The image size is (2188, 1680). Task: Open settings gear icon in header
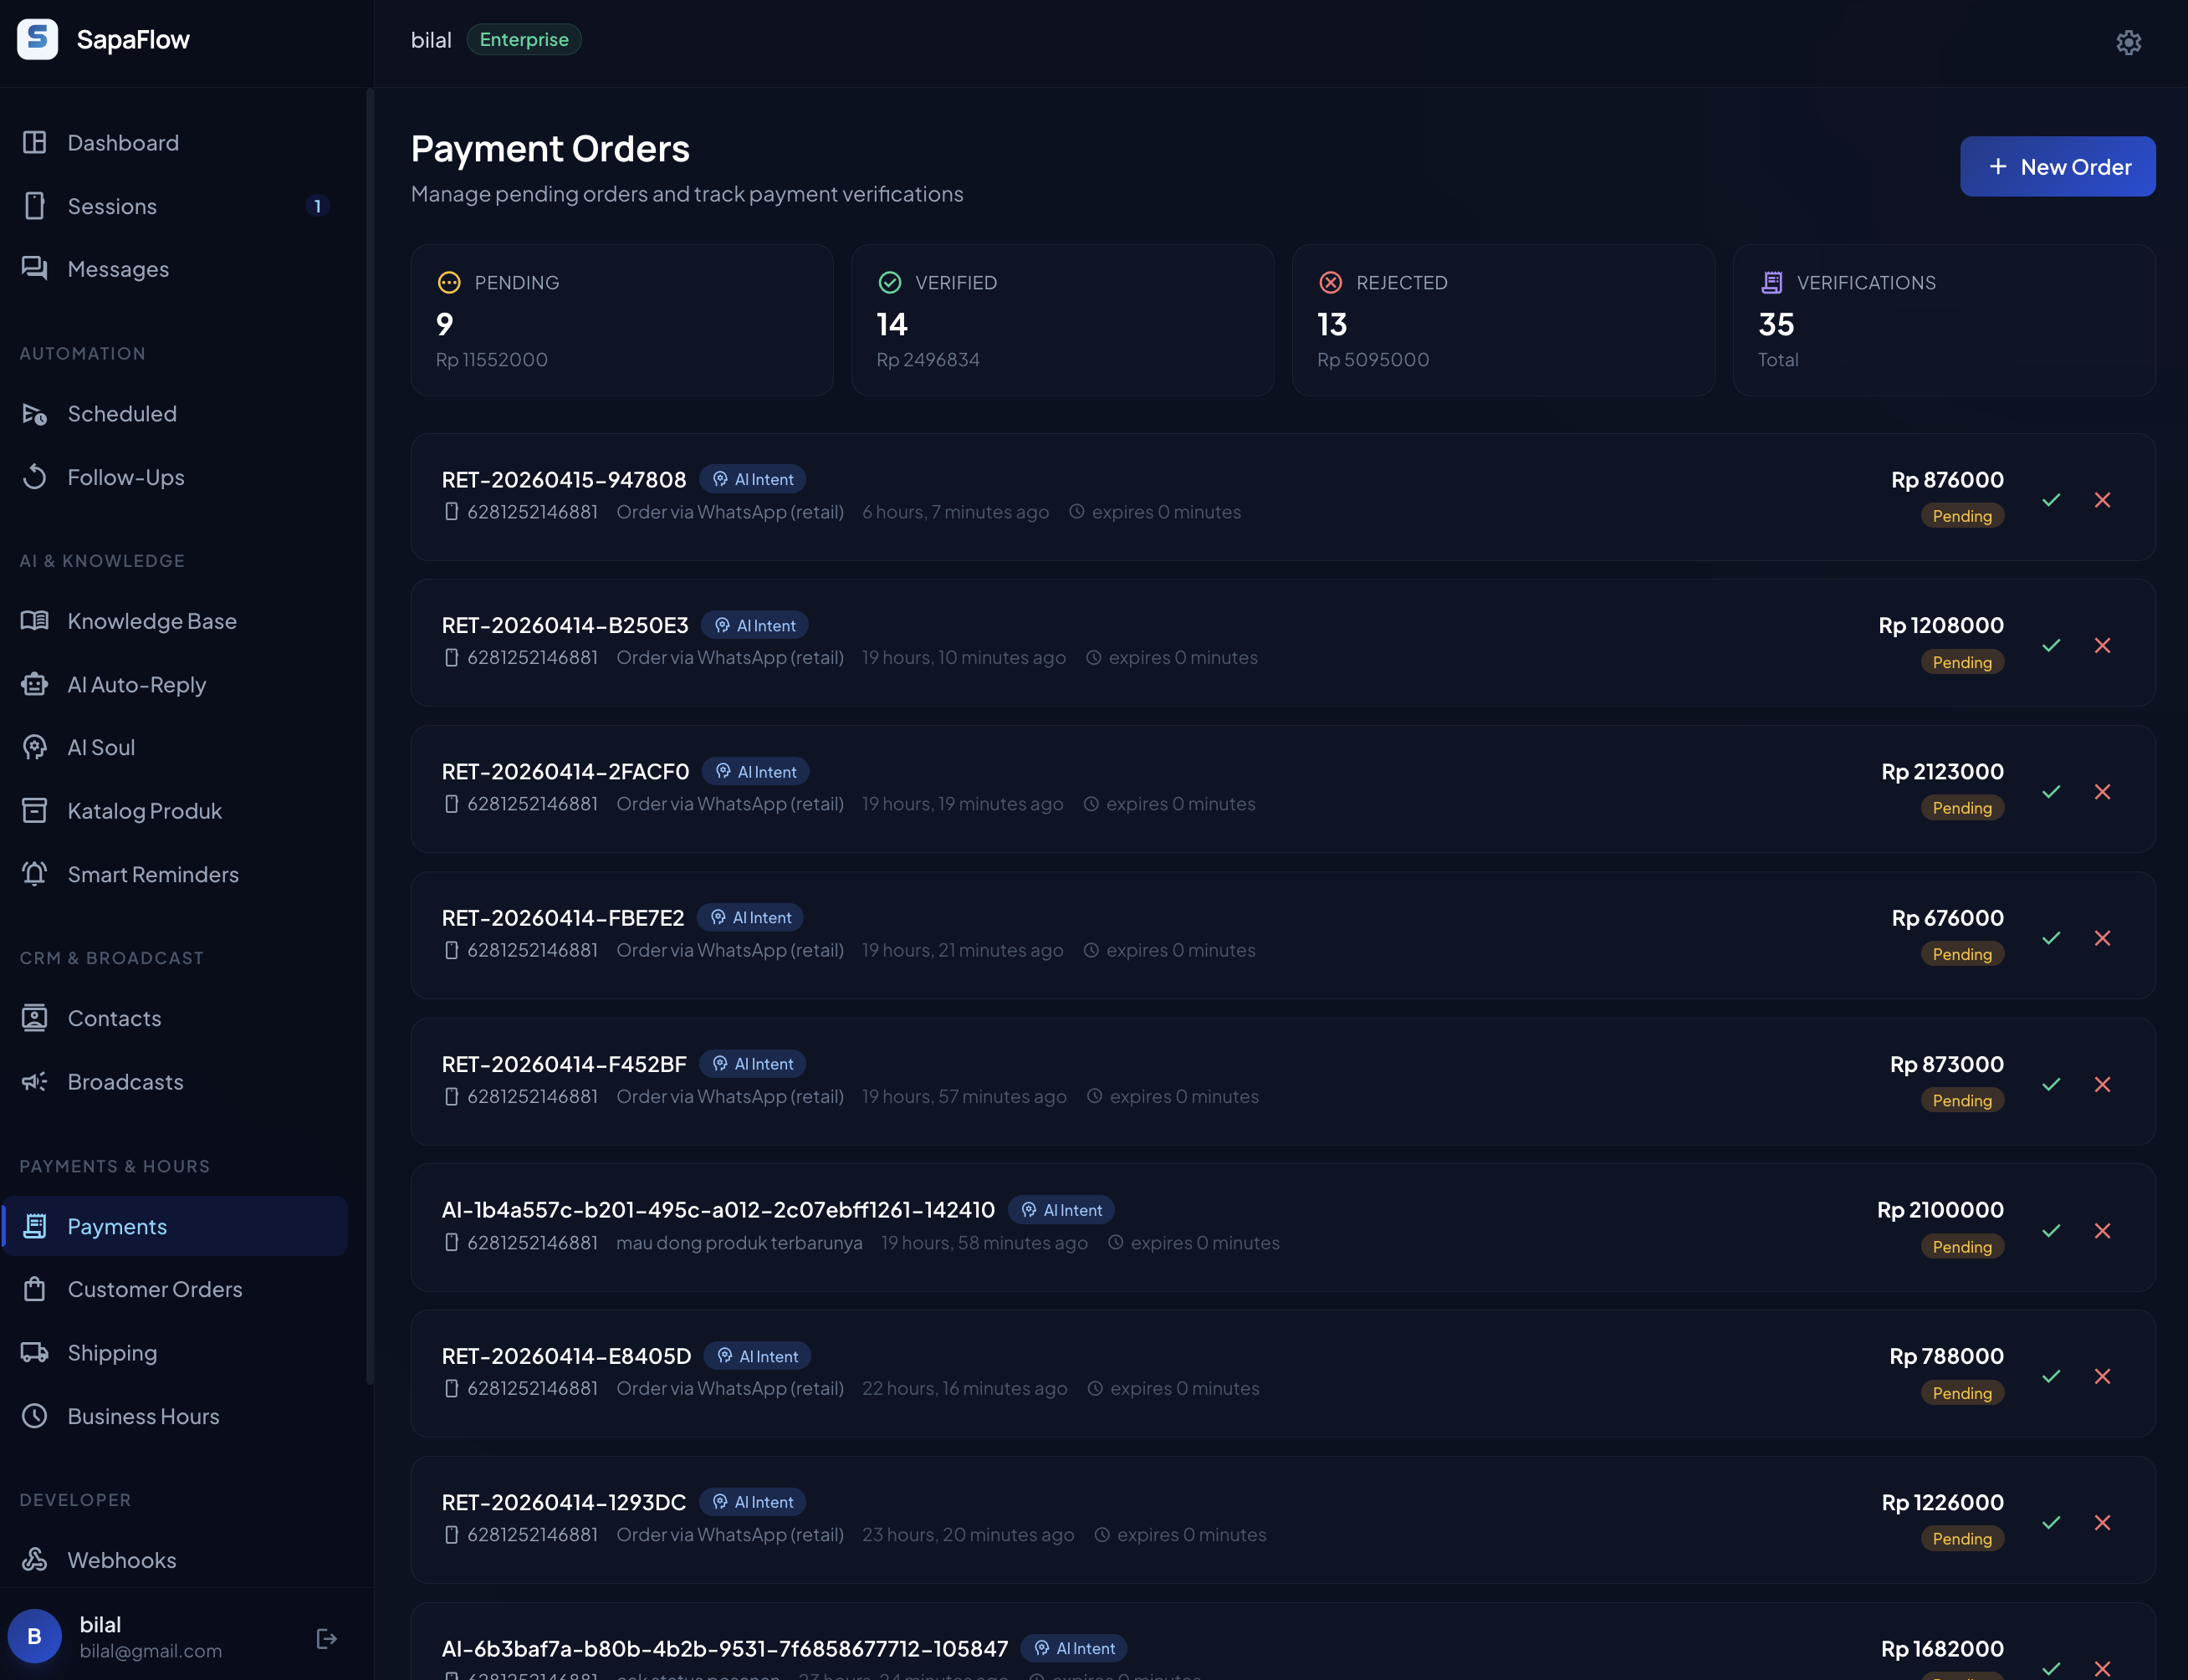[x=2128, y=42]
